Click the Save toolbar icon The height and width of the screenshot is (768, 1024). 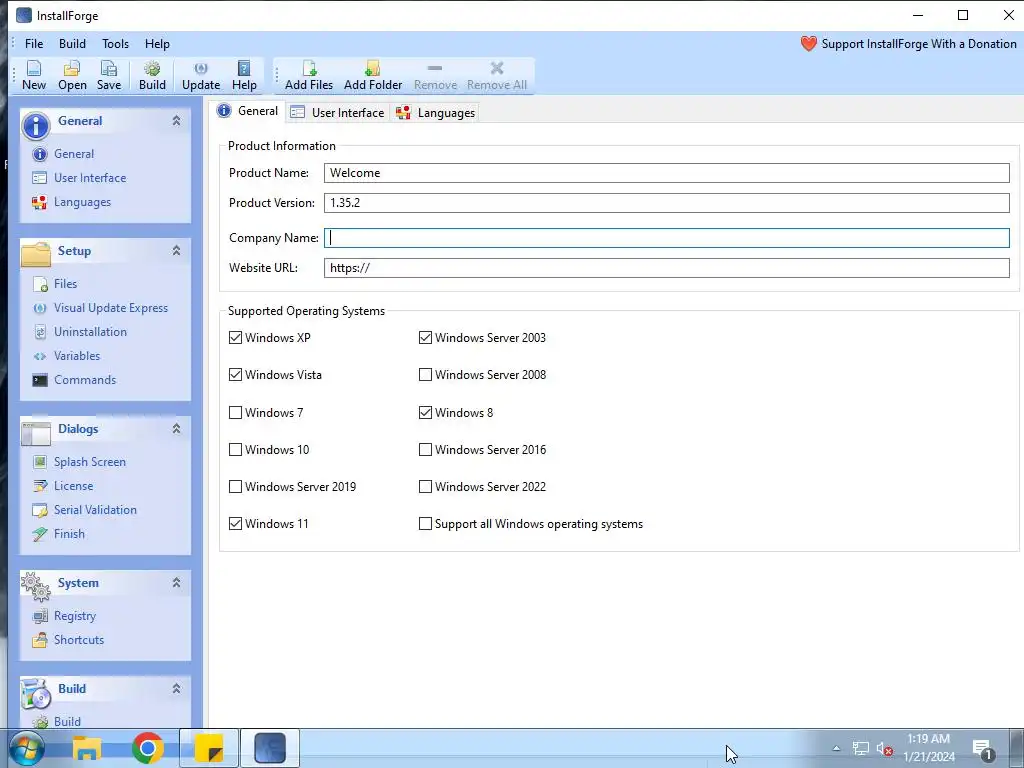108,76
